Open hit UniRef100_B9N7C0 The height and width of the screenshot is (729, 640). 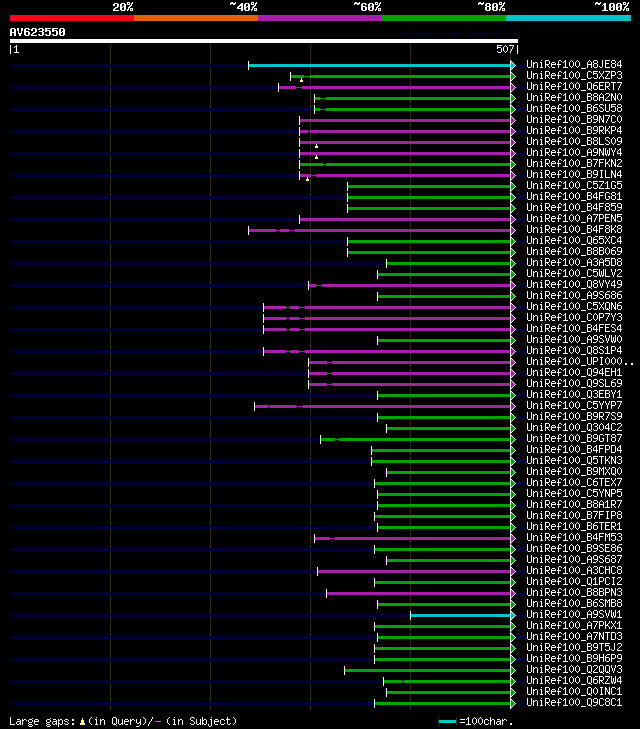click(574, 119)
